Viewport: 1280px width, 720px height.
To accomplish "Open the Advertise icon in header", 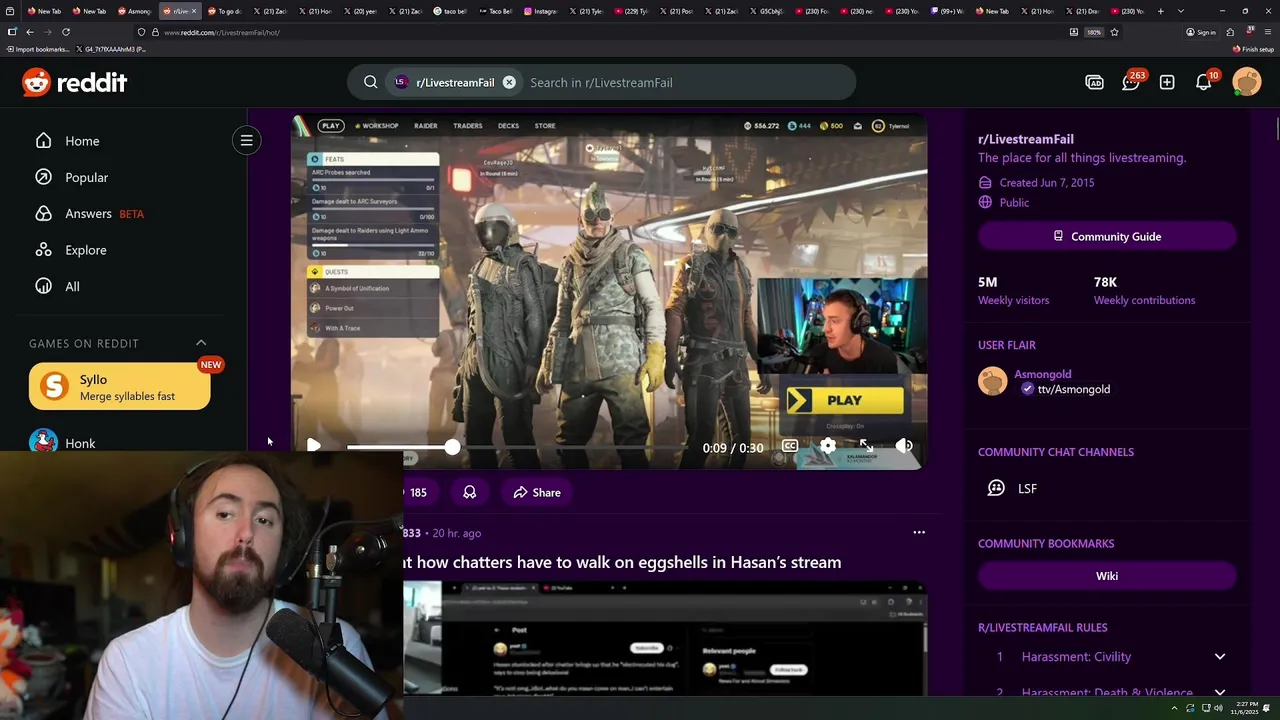I will coord(1094,82).
